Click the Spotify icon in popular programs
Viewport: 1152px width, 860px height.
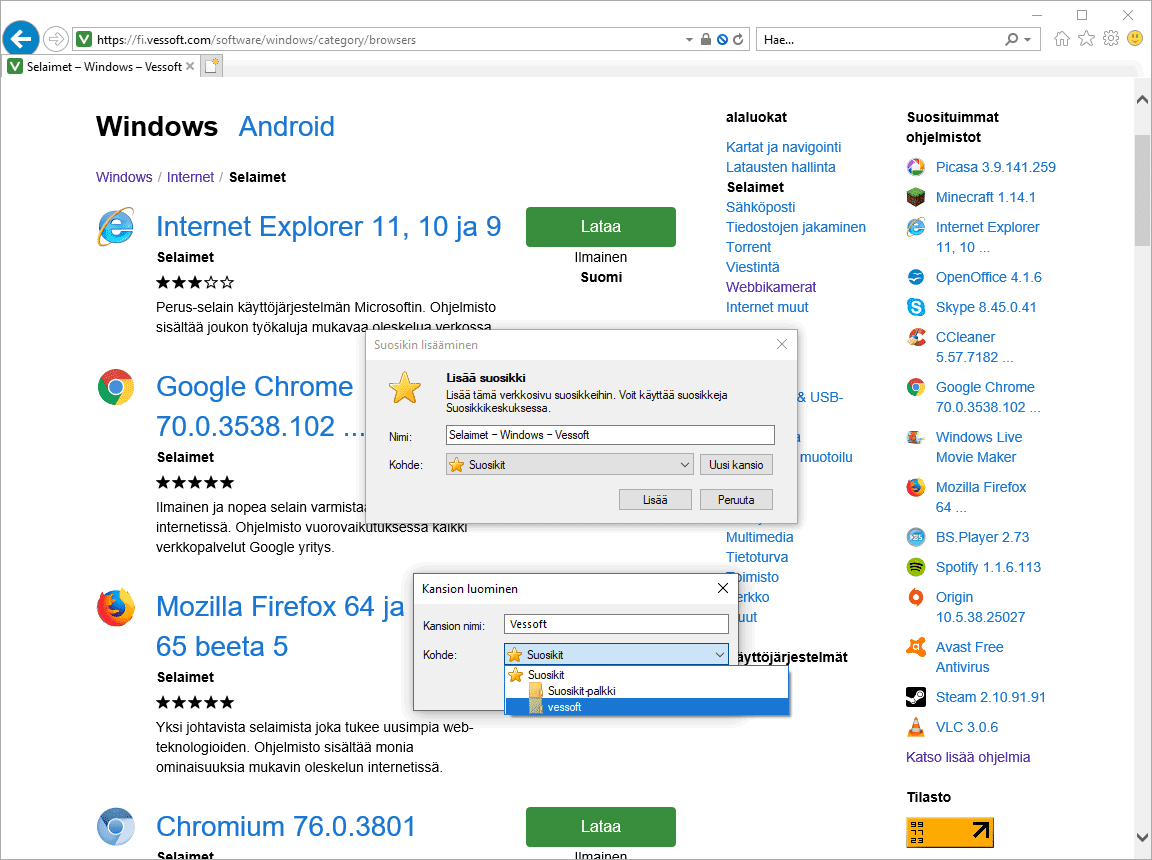pyautogui.click(x=915, y=568)
